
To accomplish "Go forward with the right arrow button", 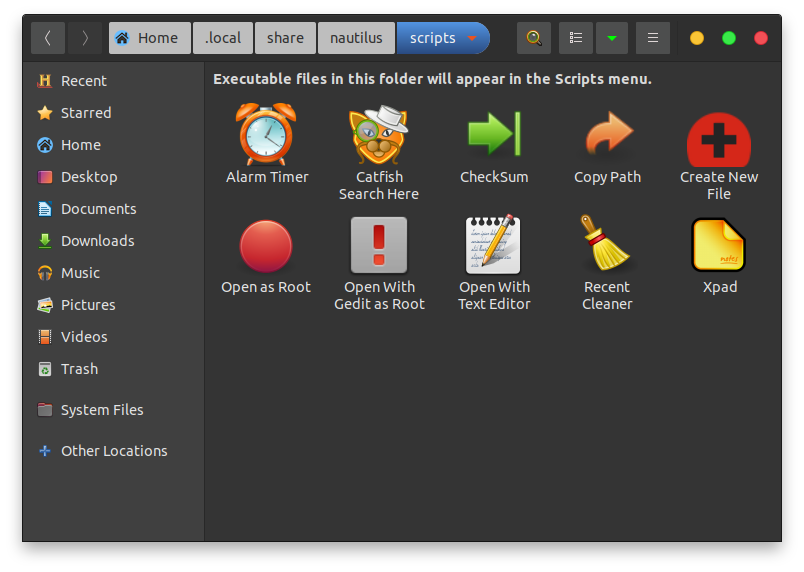I will [x=85, y=38].
